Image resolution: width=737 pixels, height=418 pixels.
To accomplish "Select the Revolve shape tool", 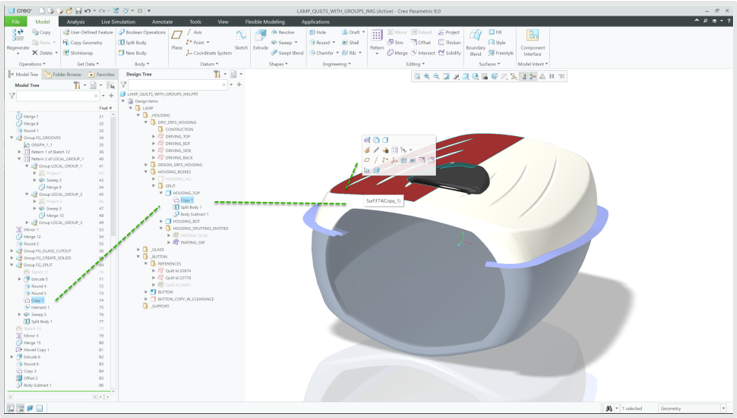I will [x=283, y=32].
